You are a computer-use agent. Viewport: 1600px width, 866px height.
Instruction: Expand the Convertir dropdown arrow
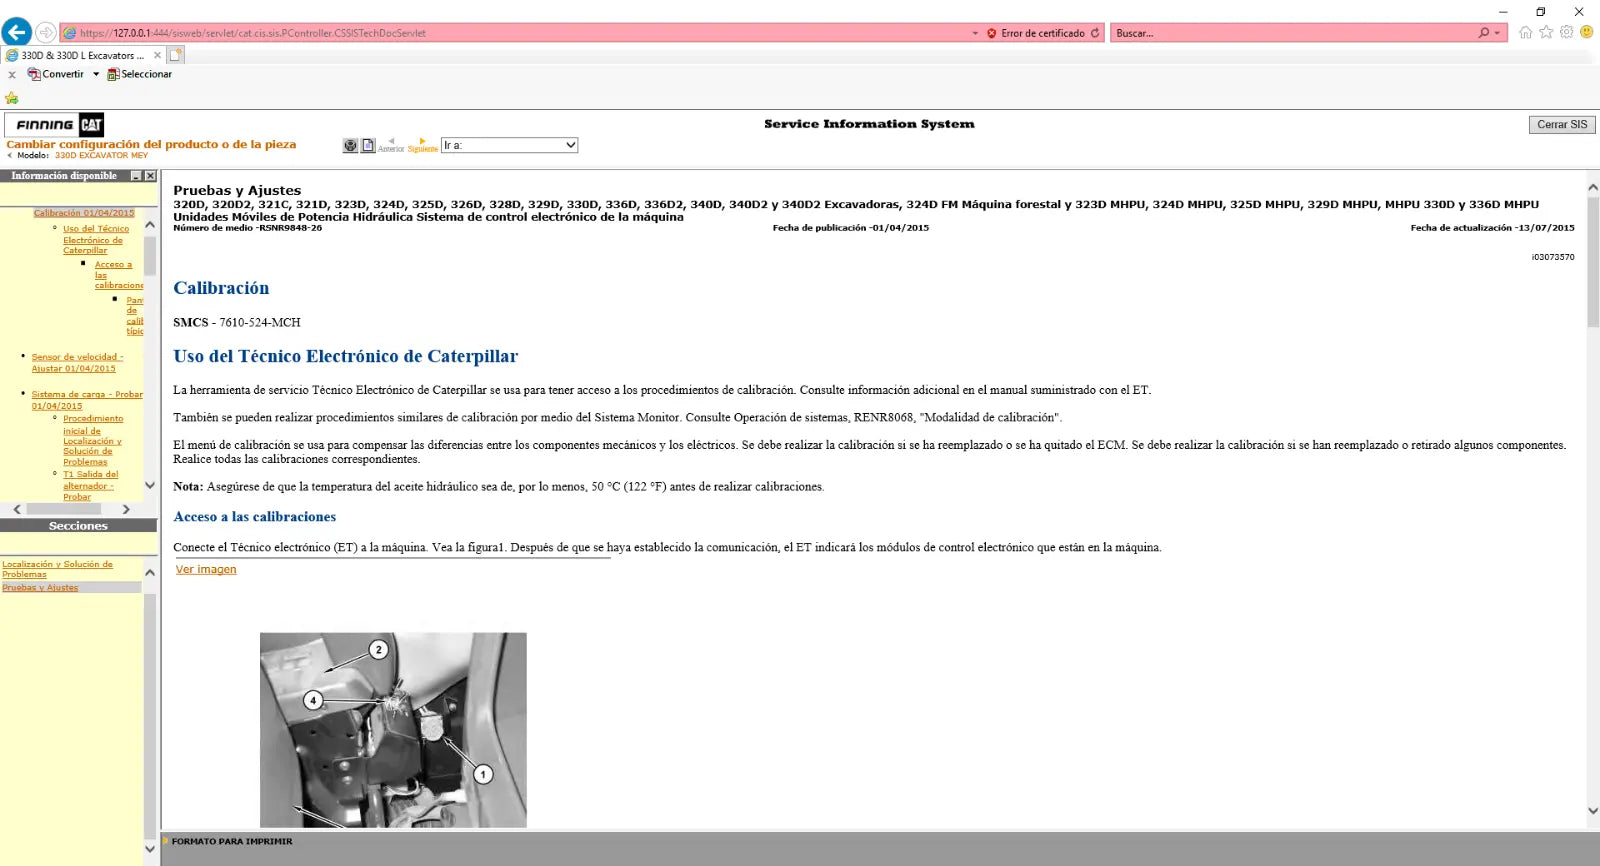click(x=96, y=74)
